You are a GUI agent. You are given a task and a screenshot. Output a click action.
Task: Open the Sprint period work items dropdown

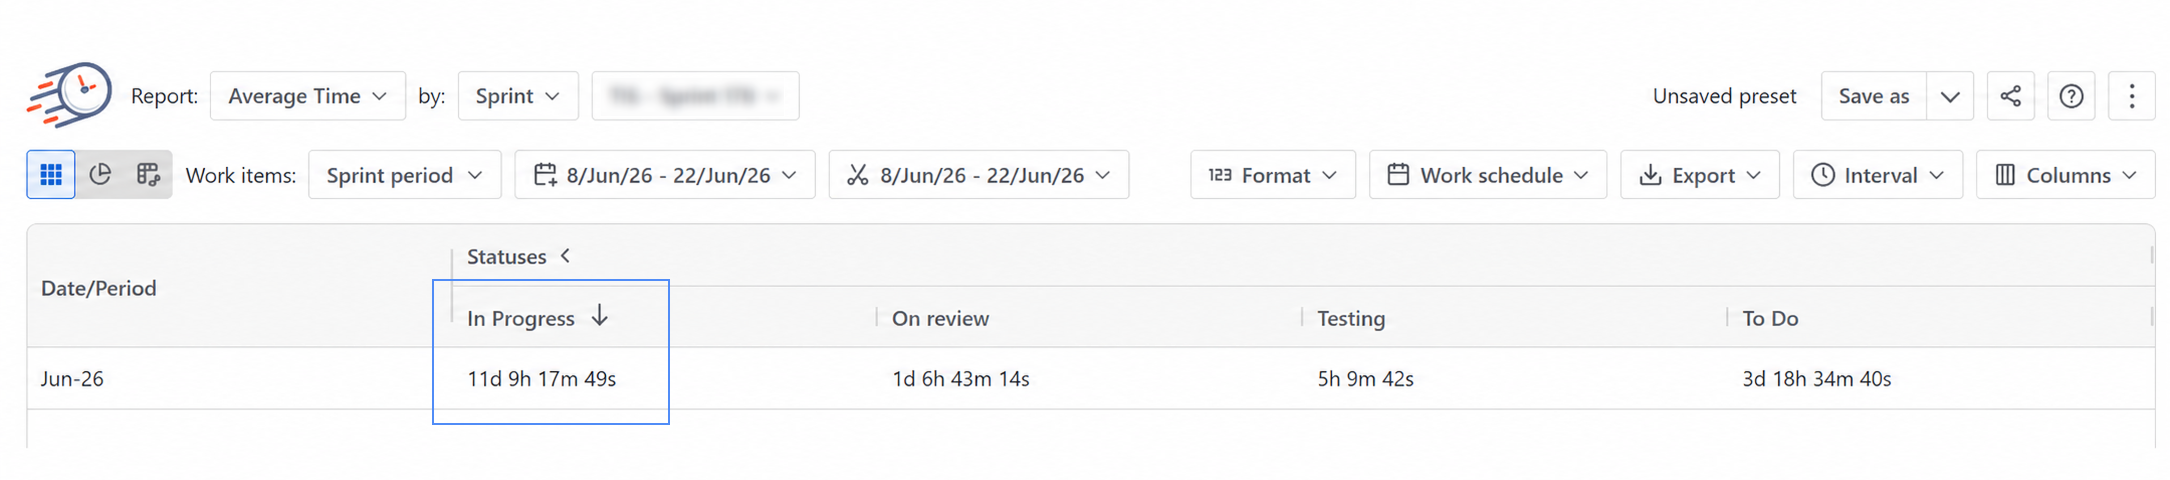(405, 175)
